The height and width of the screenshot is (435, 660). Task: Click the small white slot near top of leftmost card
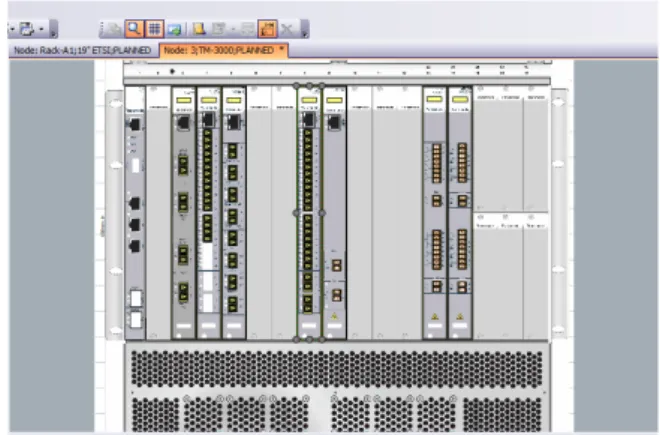136,165
